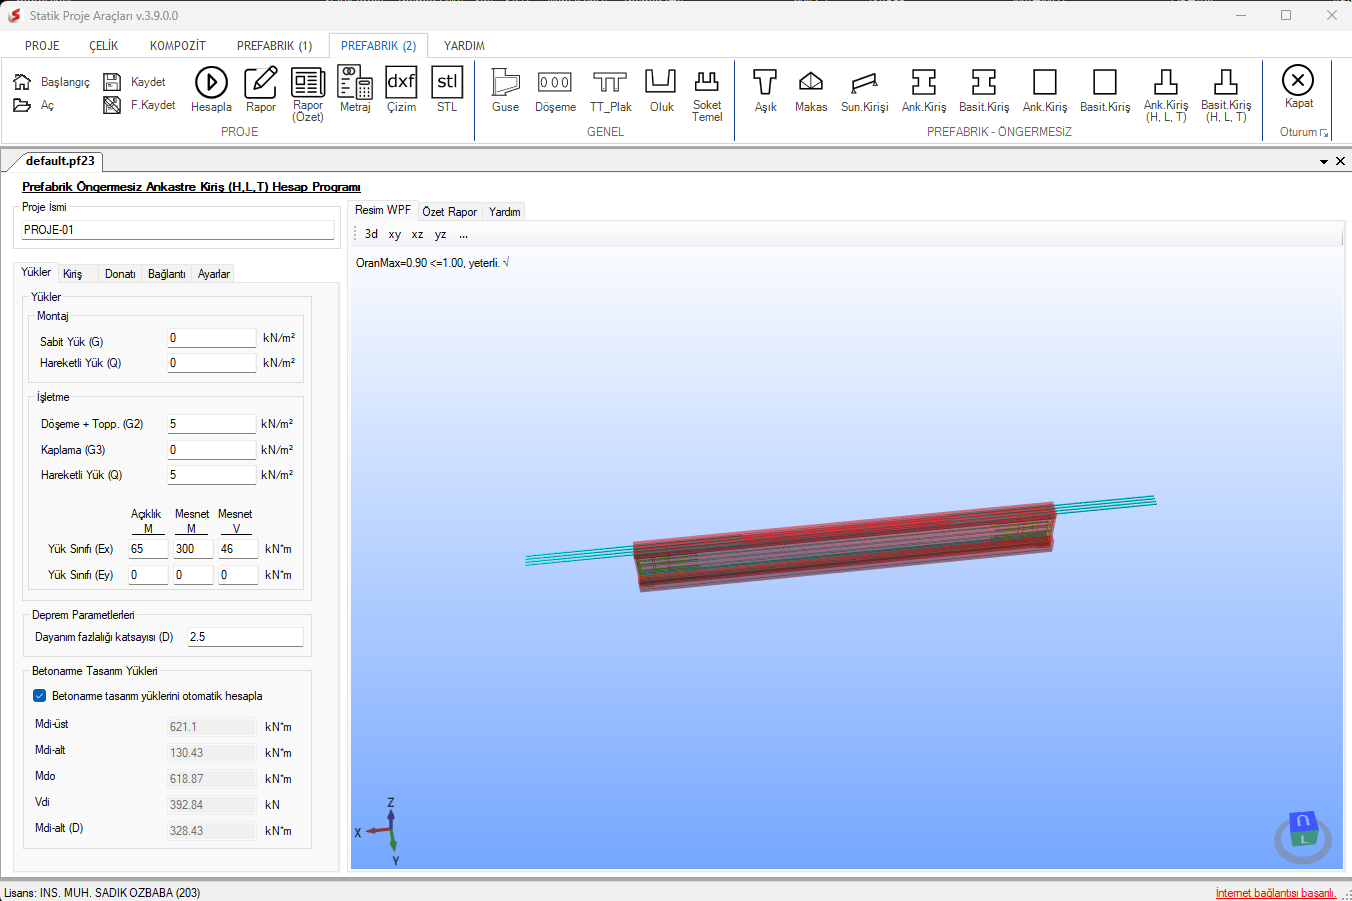Toggle automatic Betoname design loads checkbox
The height and width of the screenshot is (901, 1352).
(x=40, y=696)
